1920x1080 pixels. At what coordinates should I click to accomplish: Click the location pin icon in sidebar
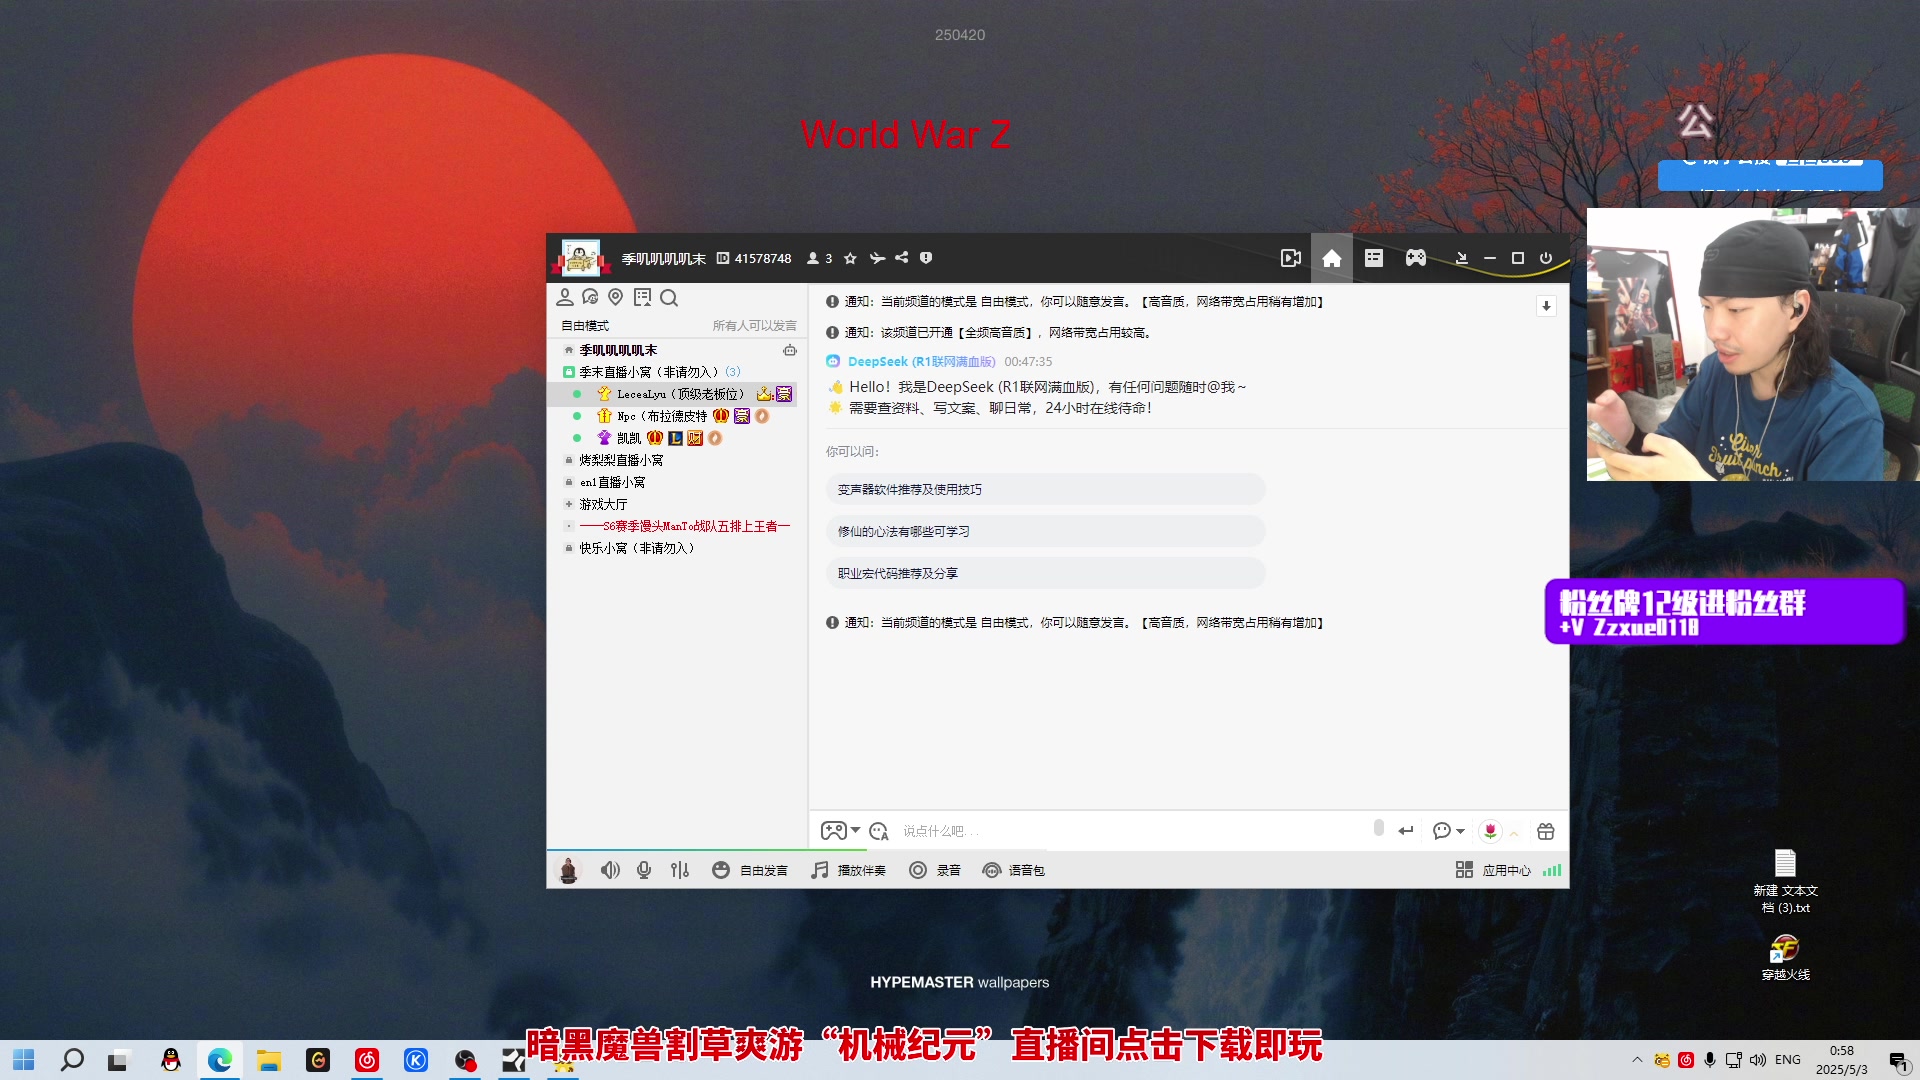(616, 297)
